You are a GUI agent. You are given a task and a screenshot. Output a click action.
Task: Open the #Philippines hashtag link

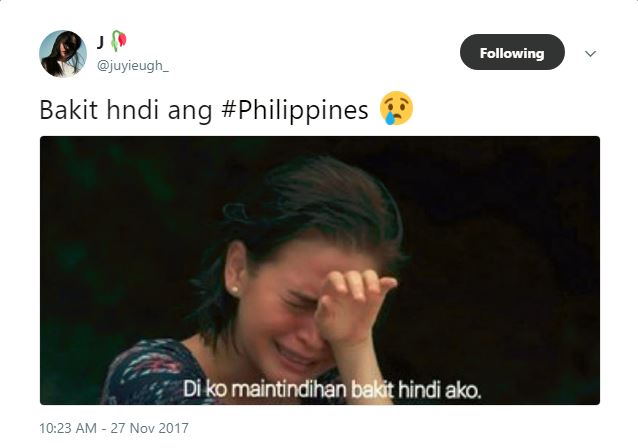coord(295,111)
